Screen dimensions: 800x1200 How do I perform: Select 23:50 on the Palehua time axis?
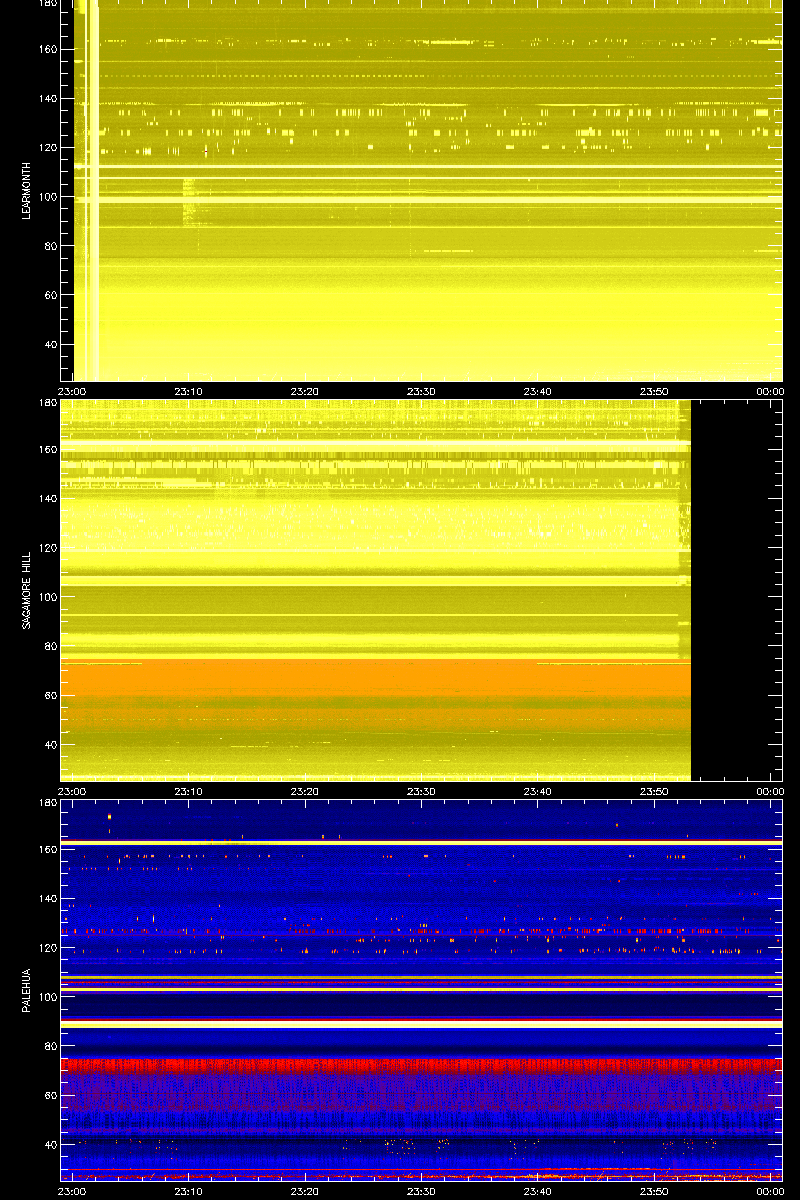click(654, 1191)
